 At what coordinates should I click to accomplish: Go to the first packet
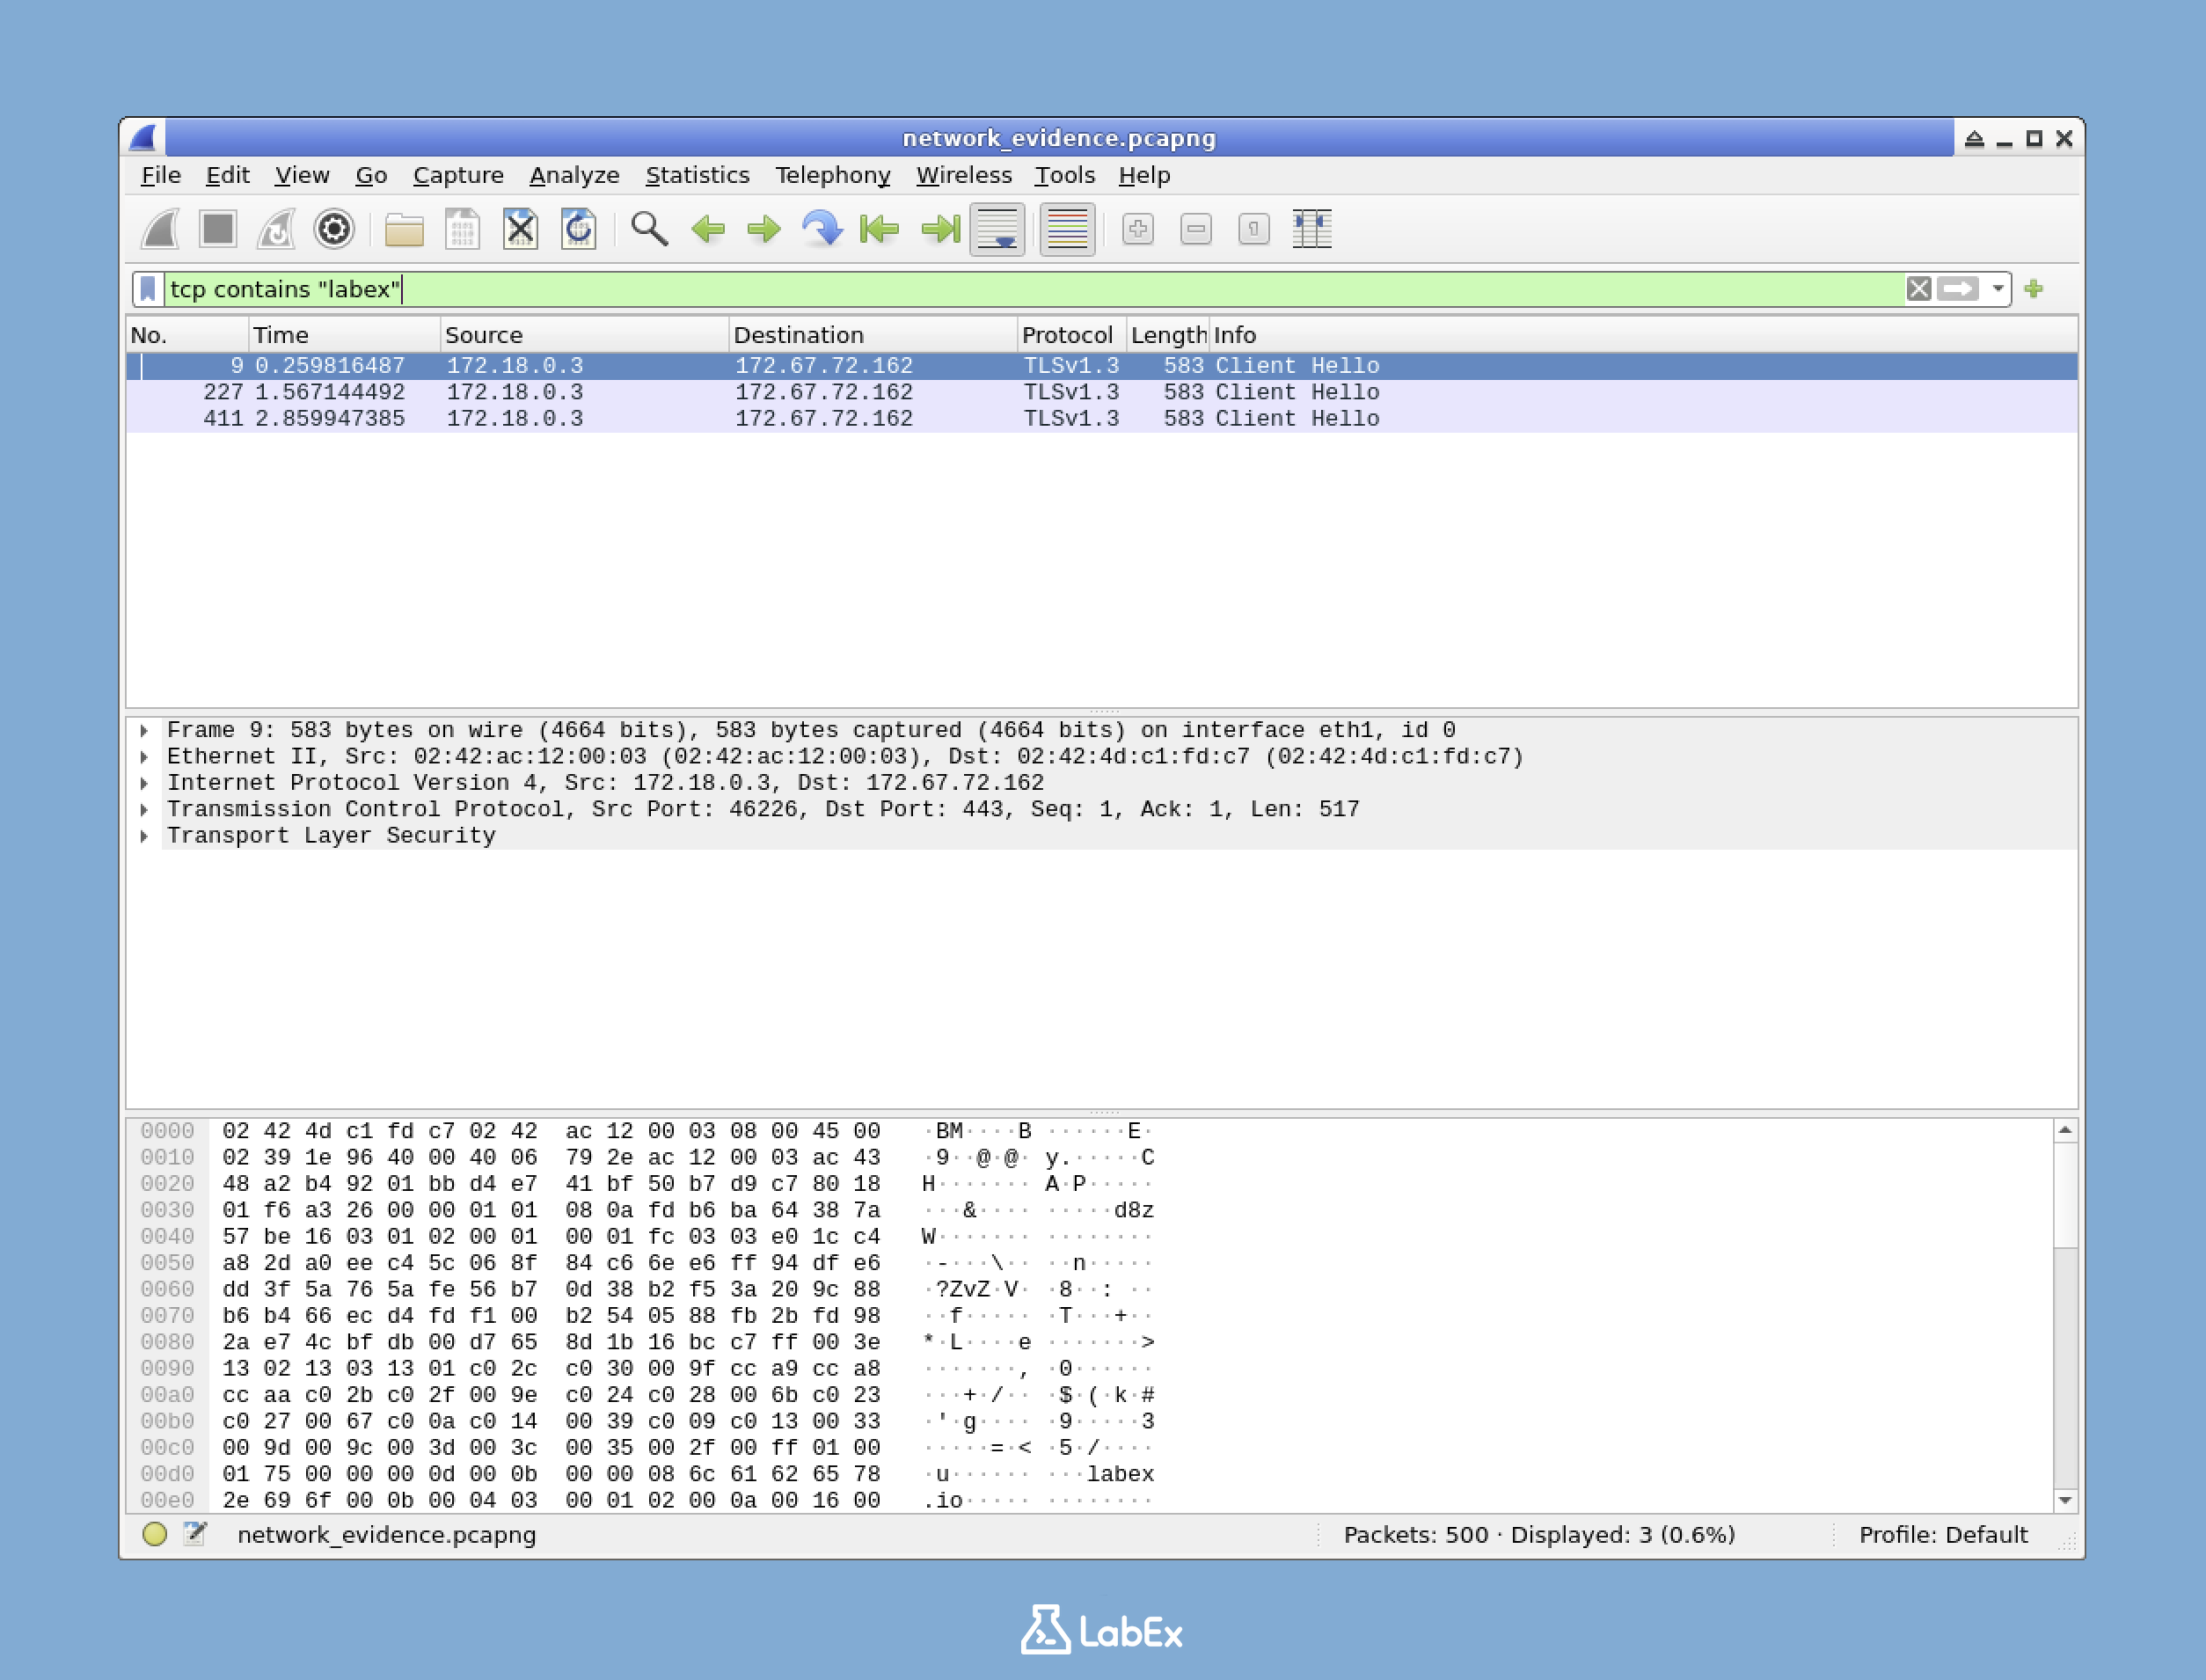pos(879,229)
